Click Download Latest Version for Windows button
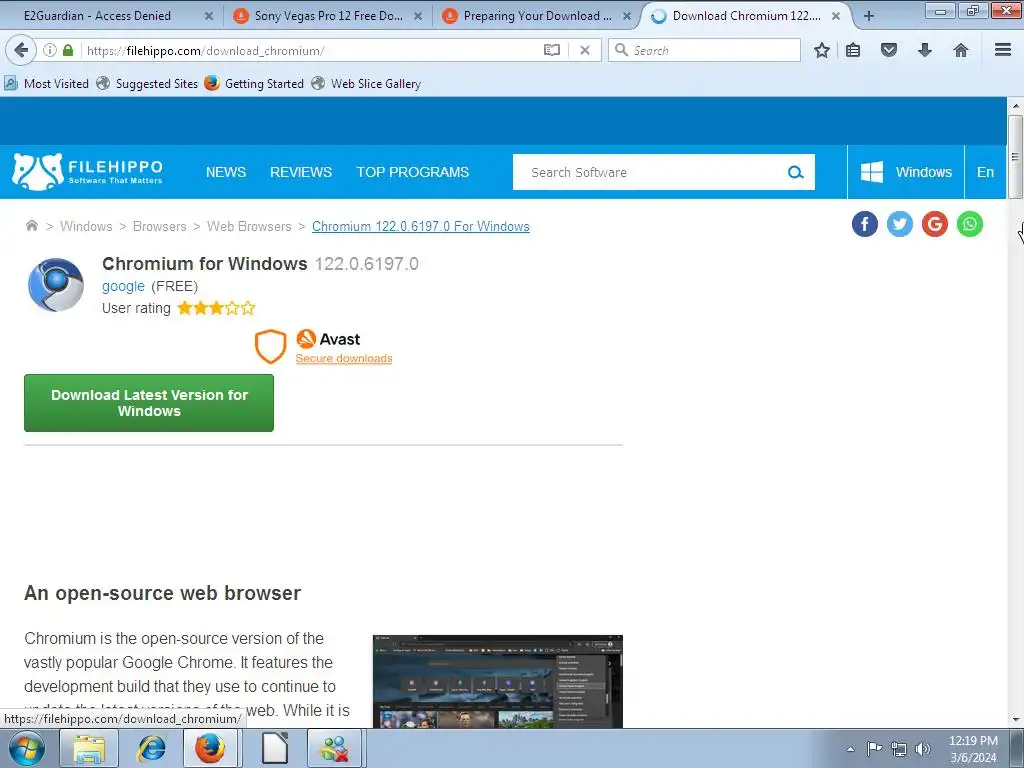 click(149, 403)
